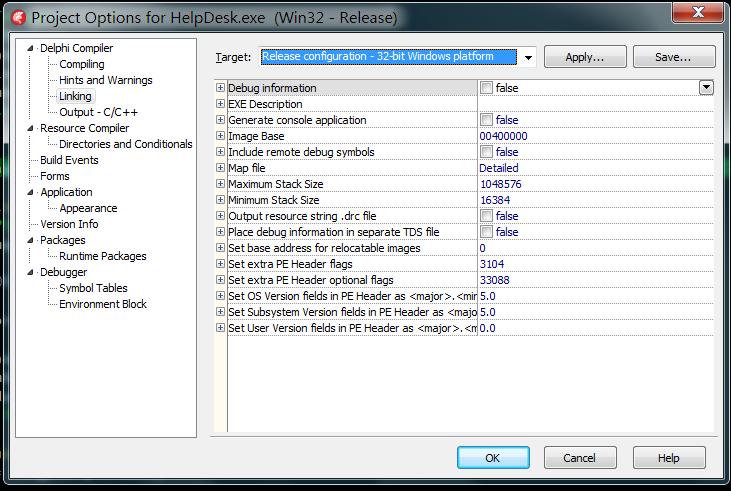
Task: Select Hints and Warnings page
Action: pyautogui.click(x=106, y=80)
